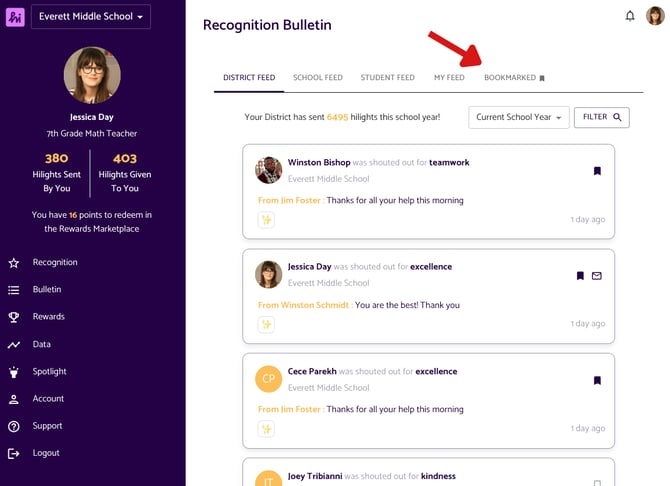Open envelope icon on Jessica Day's post
Viewport: 670px width, 486px height.
click(597, 276)
